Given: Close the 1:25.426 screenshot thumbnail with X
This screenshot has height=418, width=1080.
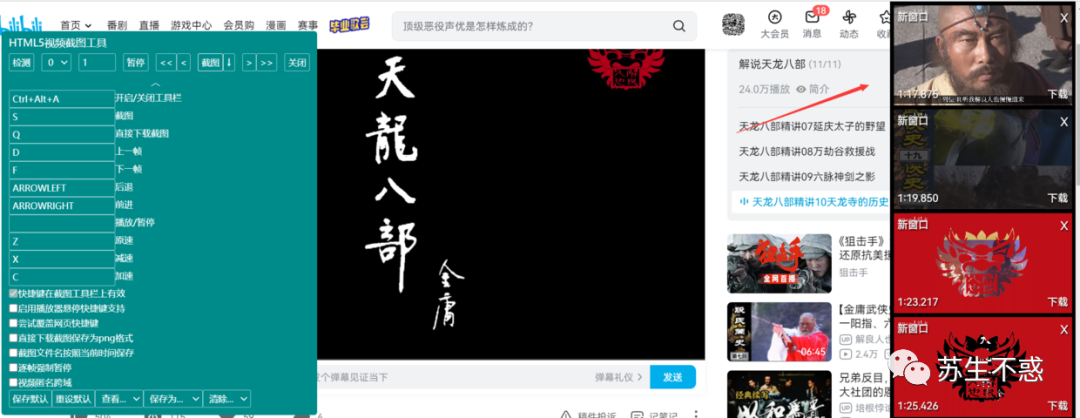Looking at the screenshot, I should point(1063,329).
